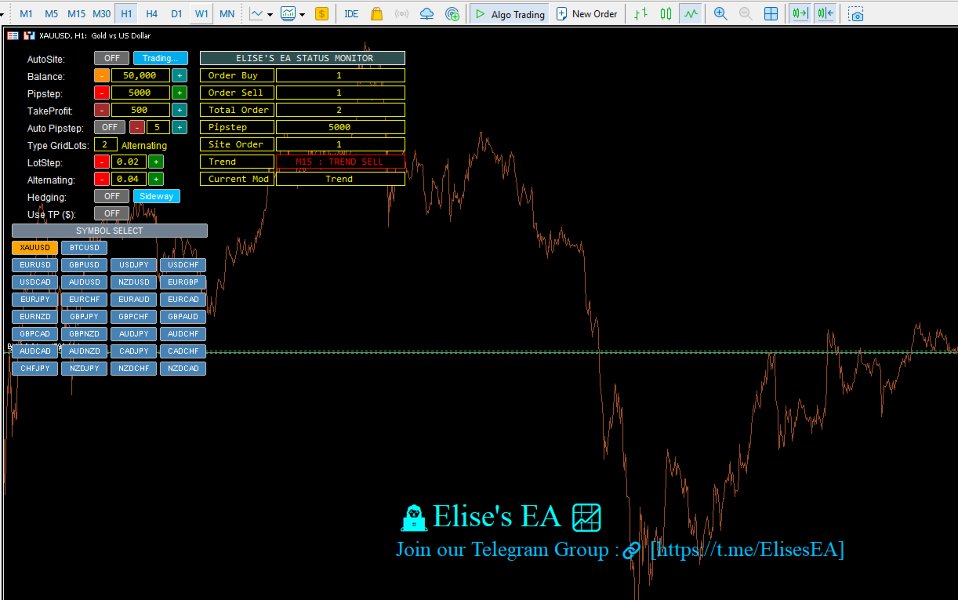Open the New Order dialog
The height and width of the screenshot is (600, 958).
(587, 13)
